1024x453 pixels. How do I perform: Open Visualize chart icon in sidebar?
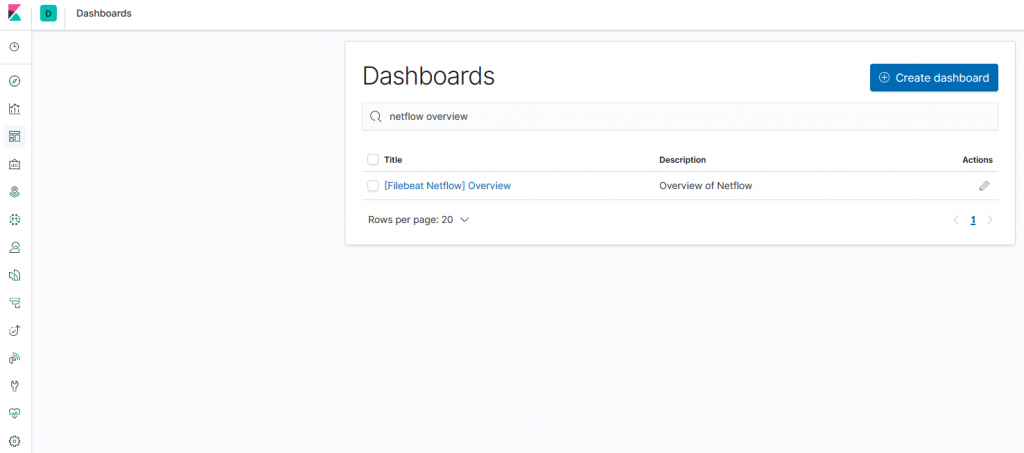coord(14,108)
